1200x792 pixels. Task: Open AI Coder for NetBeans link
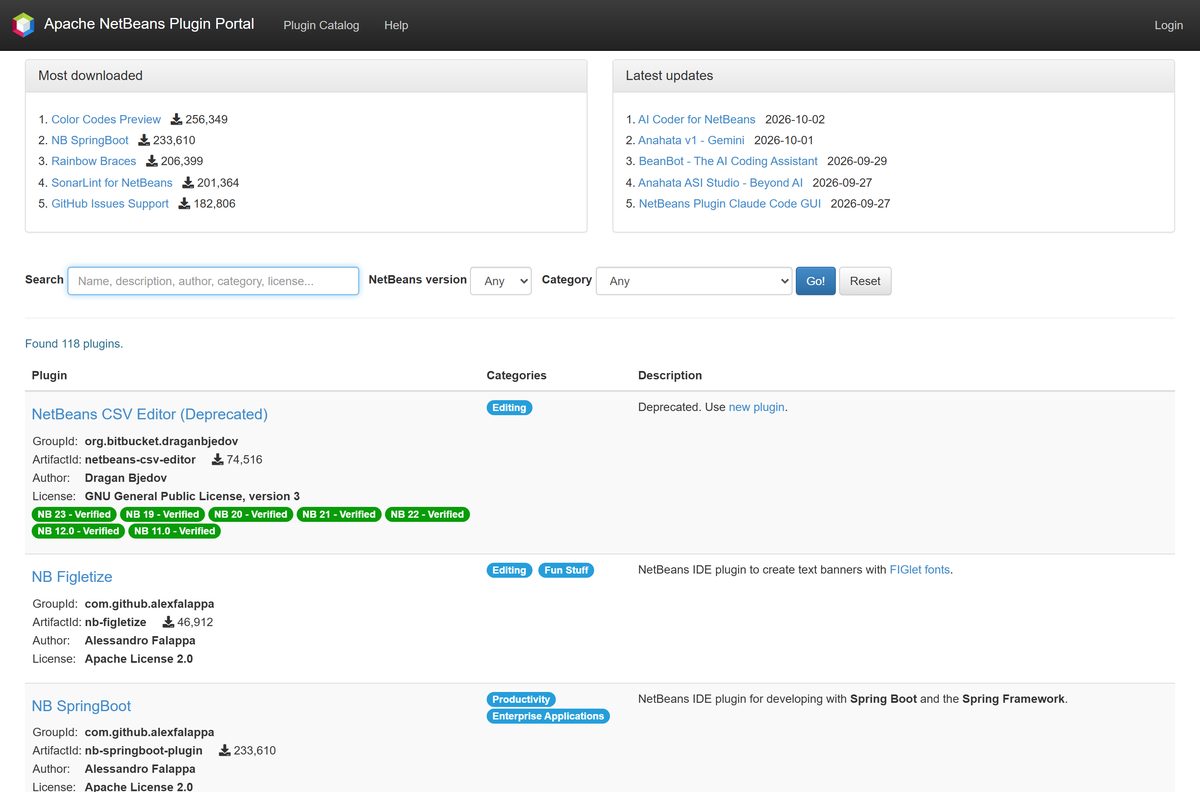pos(697,119)
